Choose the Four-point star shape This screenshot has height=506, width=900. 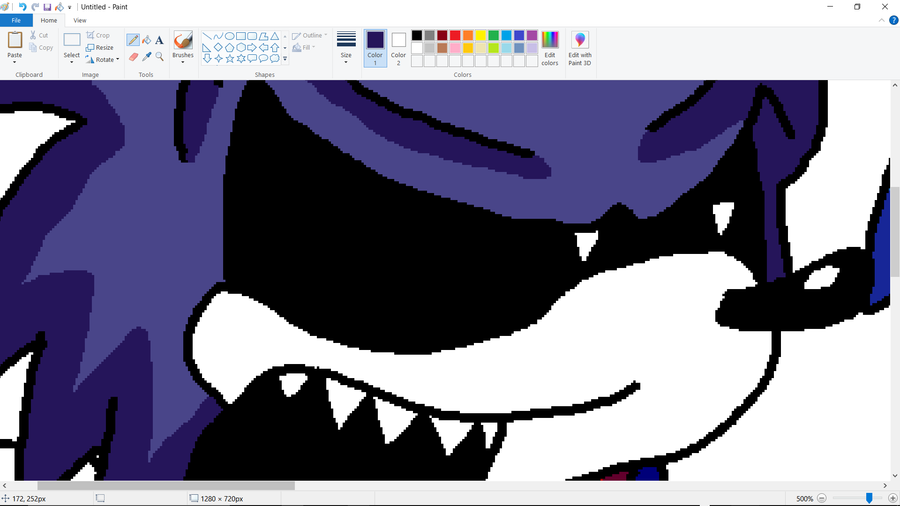(218, 58)
